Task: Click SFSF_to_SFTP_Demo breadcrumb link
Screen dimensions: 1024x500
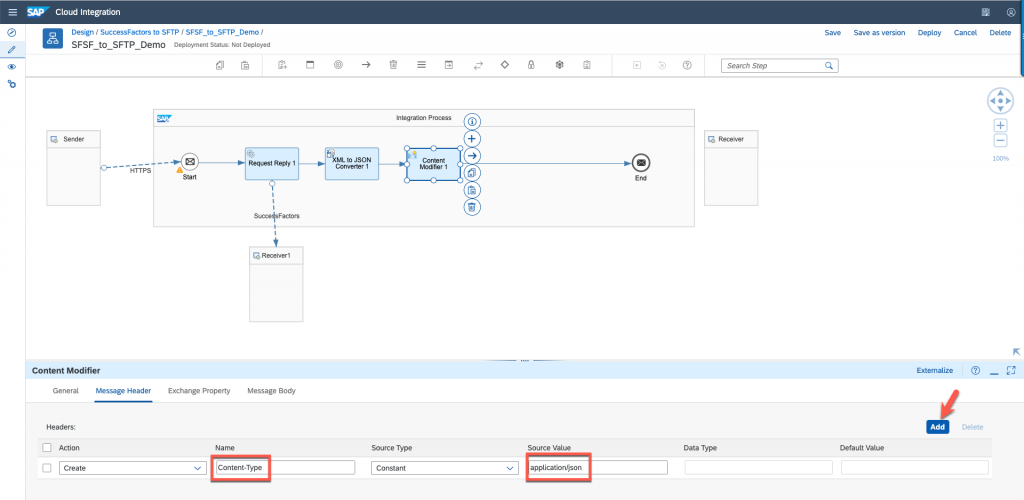Action: click(222, 31)
